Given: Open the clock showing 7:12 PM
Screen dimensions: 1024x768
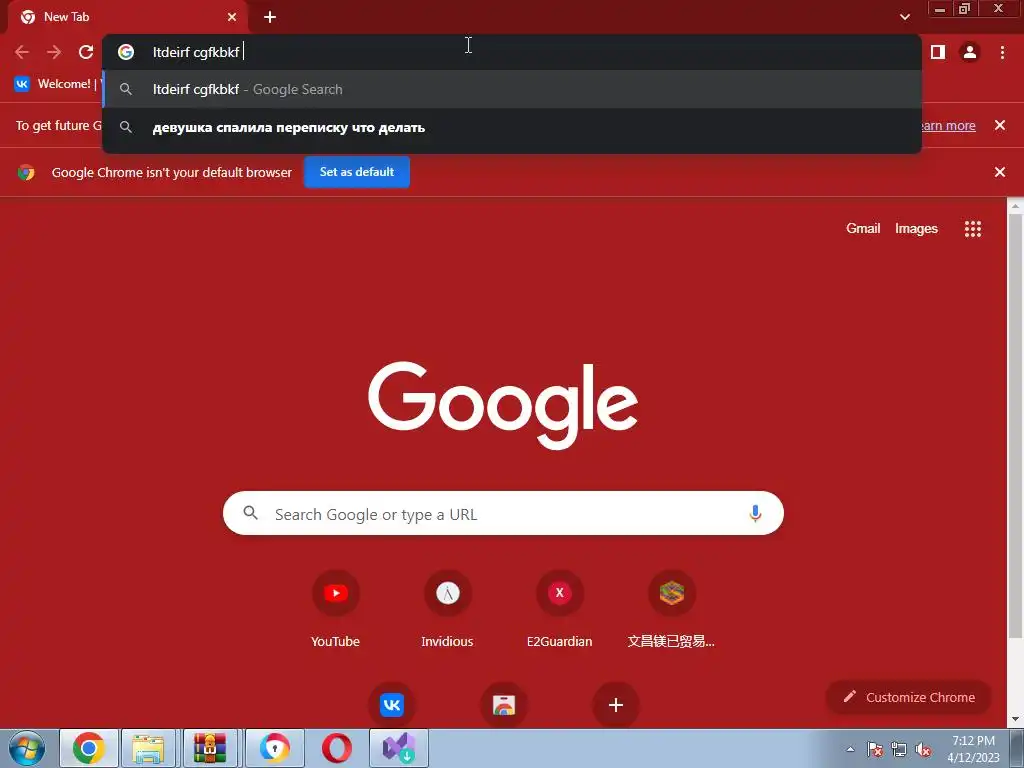Looking at the screenshot, I should point(974,748).
